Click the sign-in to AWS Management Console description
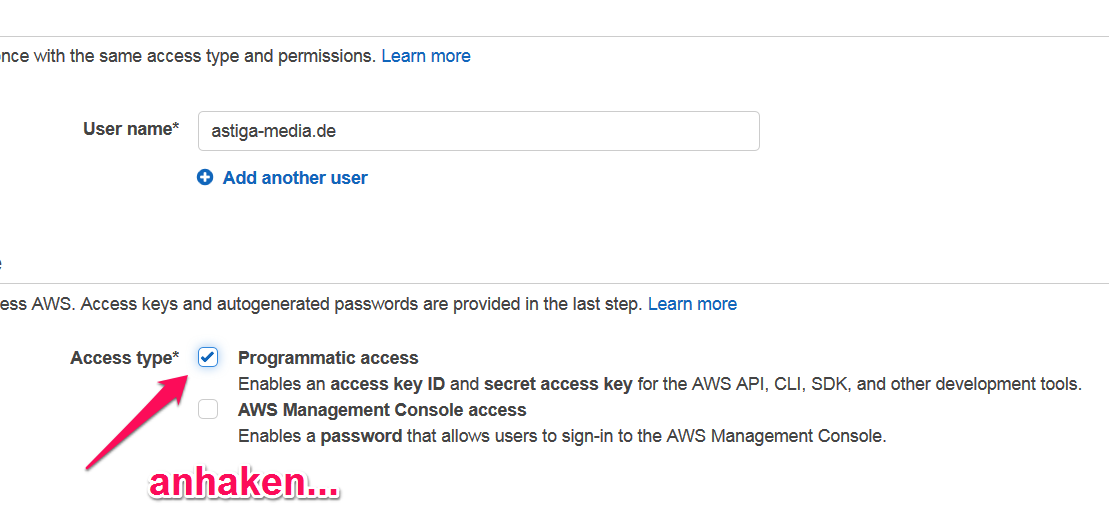 point(562,436)
